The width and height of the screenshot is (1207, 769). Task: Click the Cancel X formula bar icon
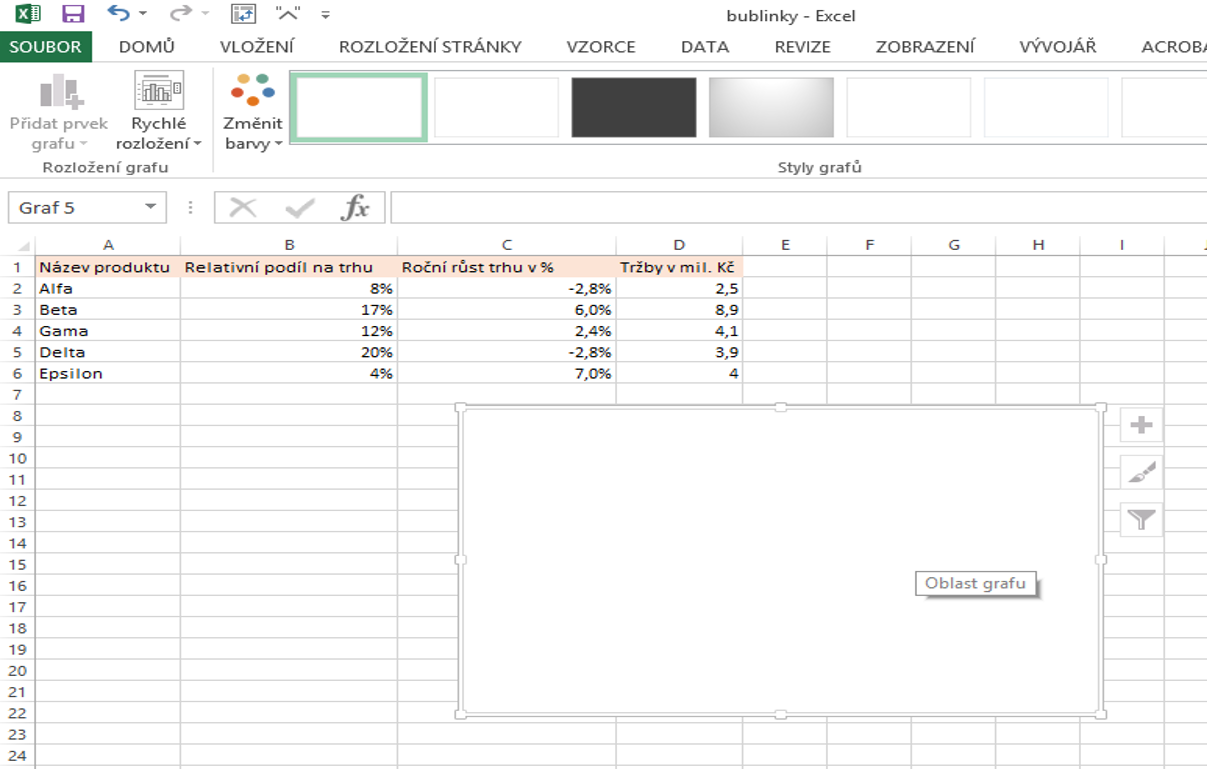(243, 208)
